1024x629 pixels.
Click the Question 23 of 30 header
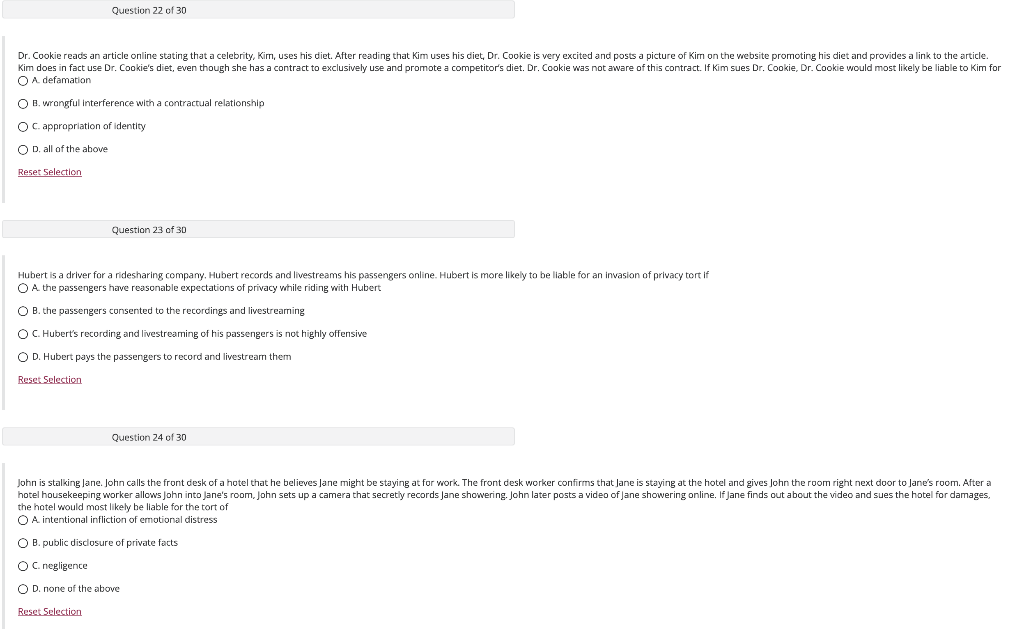pos(258,229)
